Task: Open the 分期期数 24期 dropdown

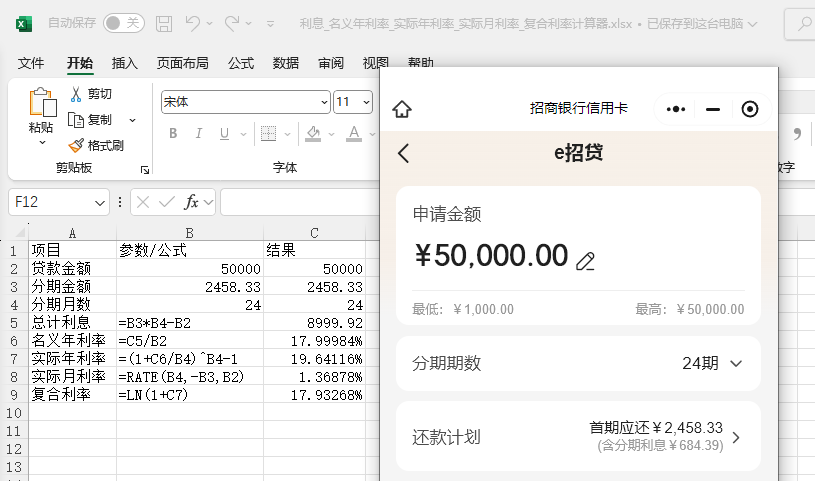Action: [712, 363]
